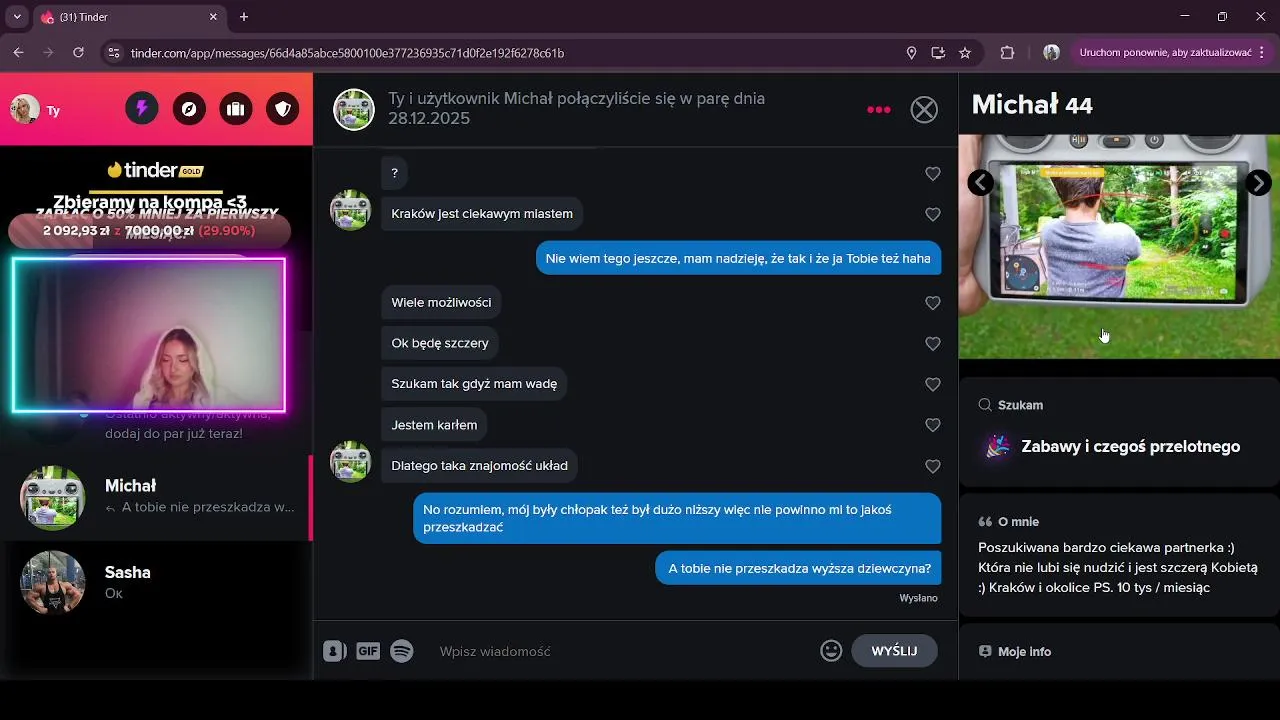Click the purple lightning Boost icon

click(142, 109)
